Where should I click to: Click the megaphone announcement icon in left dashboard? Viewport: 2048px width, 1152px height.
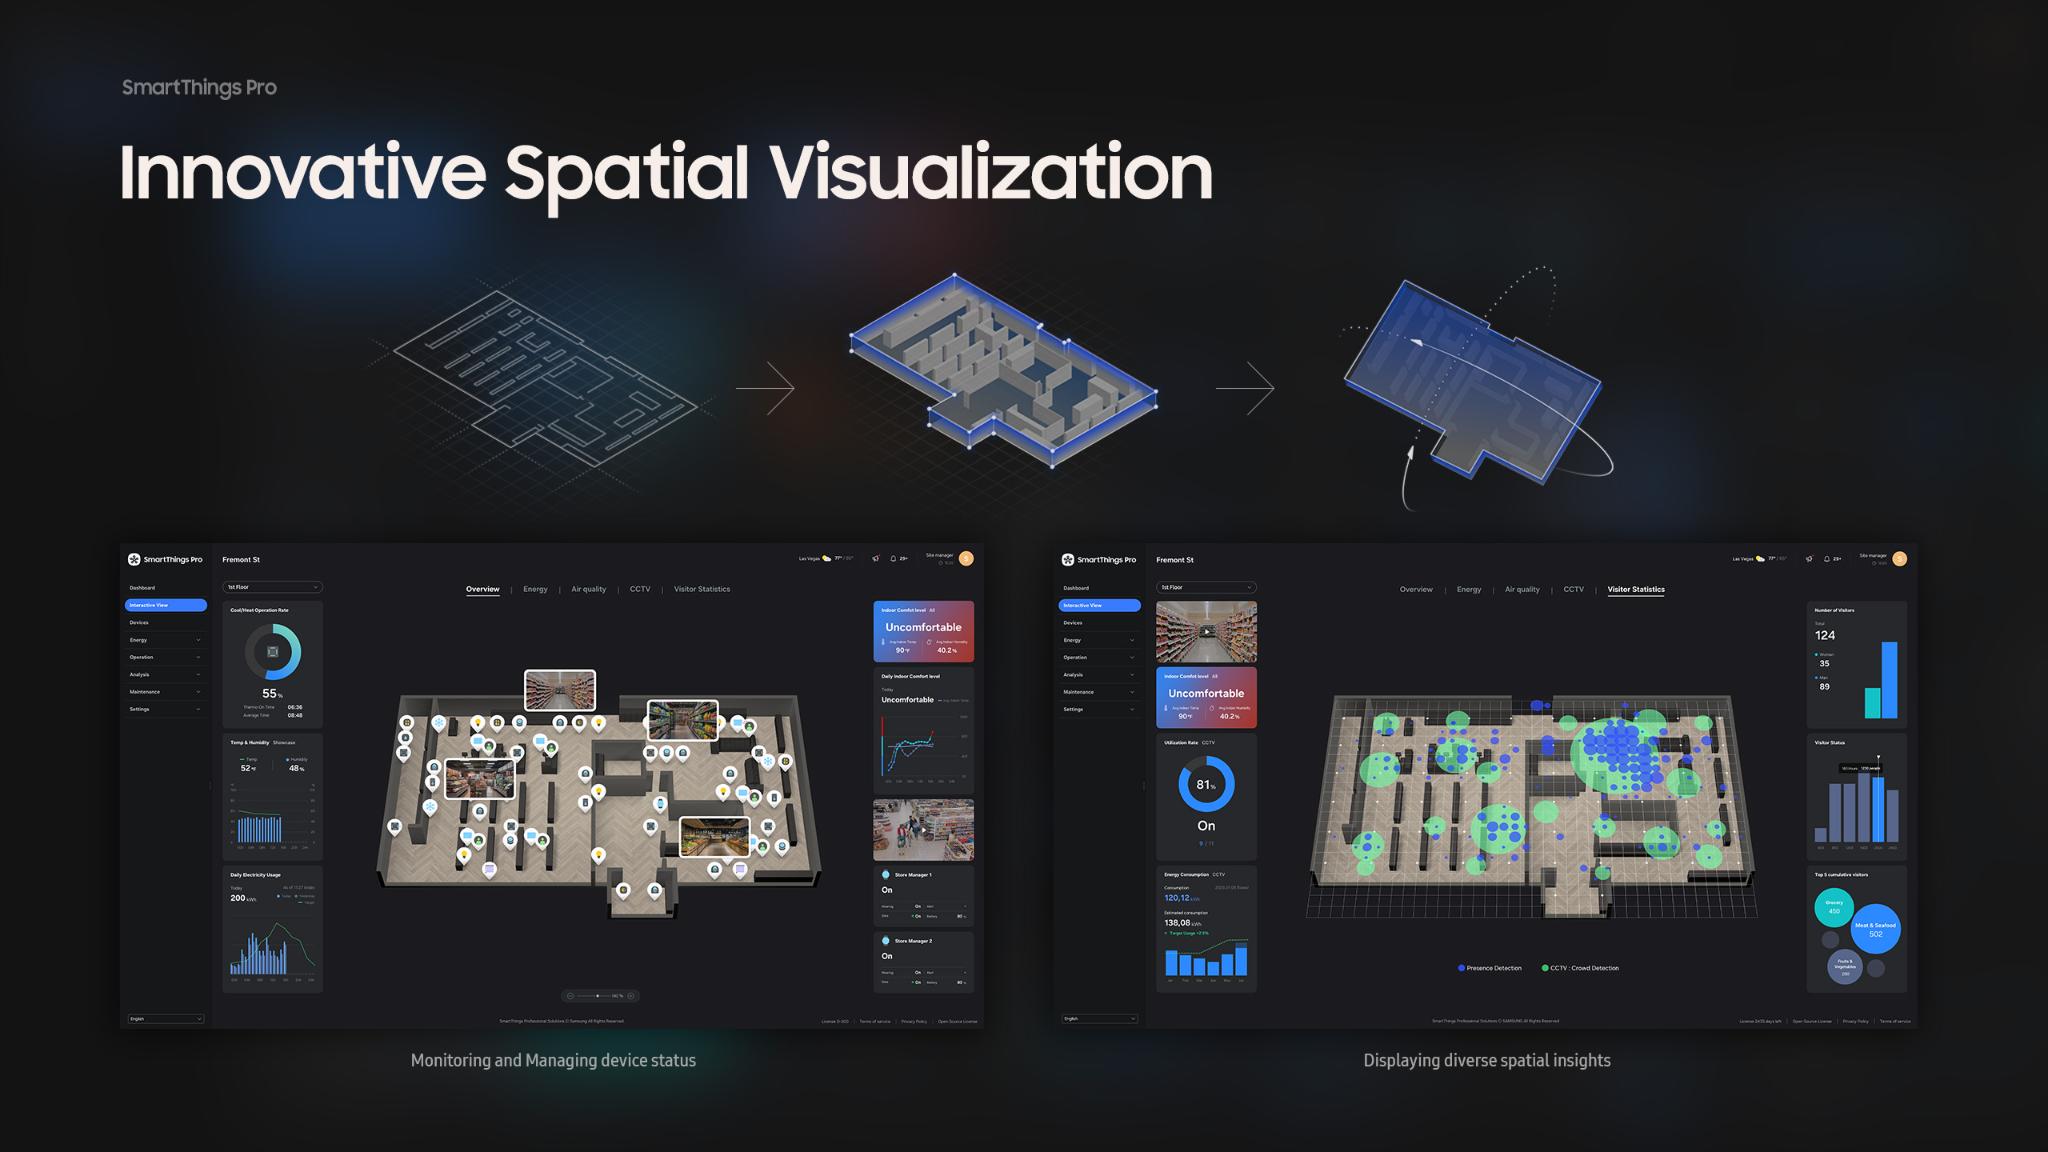coord(876,559)
